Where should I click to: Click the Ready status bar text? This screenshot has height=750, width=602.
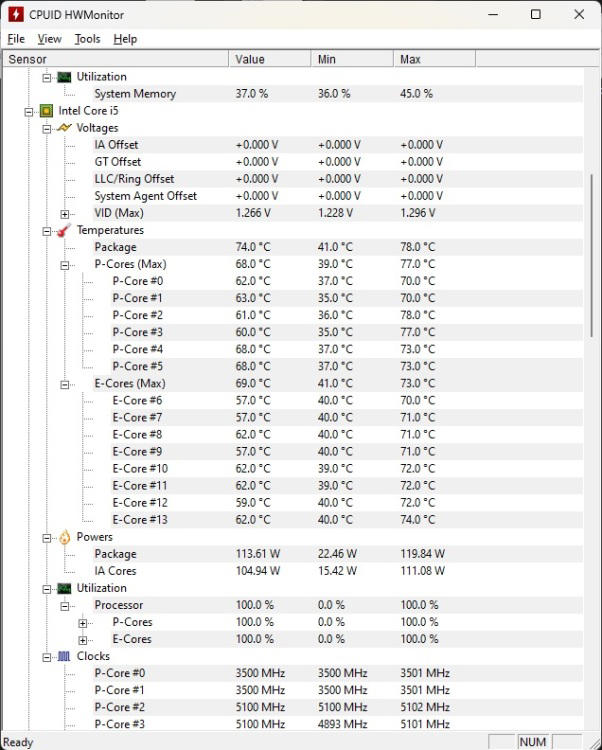point(18,742)
